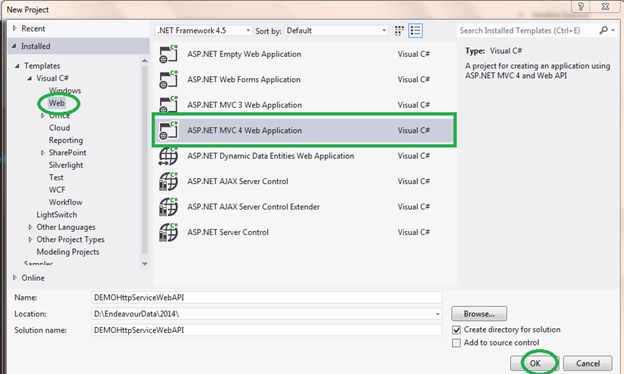Click the ASP.NET Web Forms Application template icon
Image resolution: width=624 pixels, height=374 pixels.
tap(168, 80)
